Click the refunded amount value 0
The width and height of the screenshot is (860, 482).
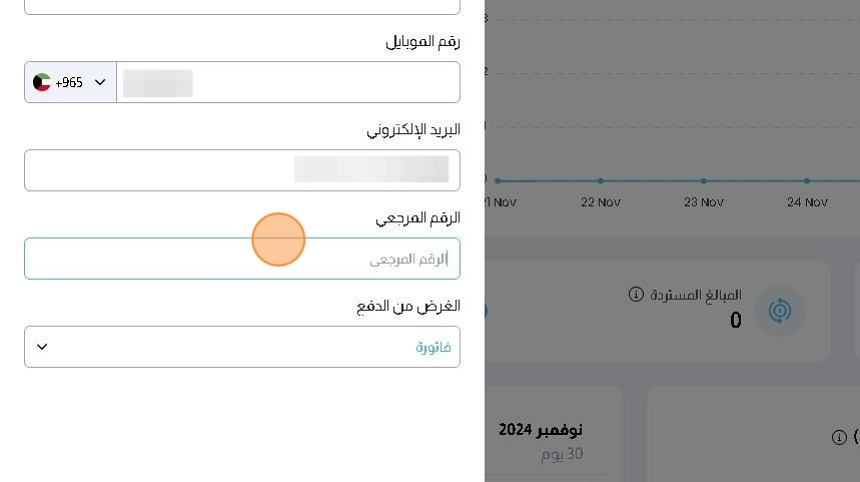coord(735,320)
